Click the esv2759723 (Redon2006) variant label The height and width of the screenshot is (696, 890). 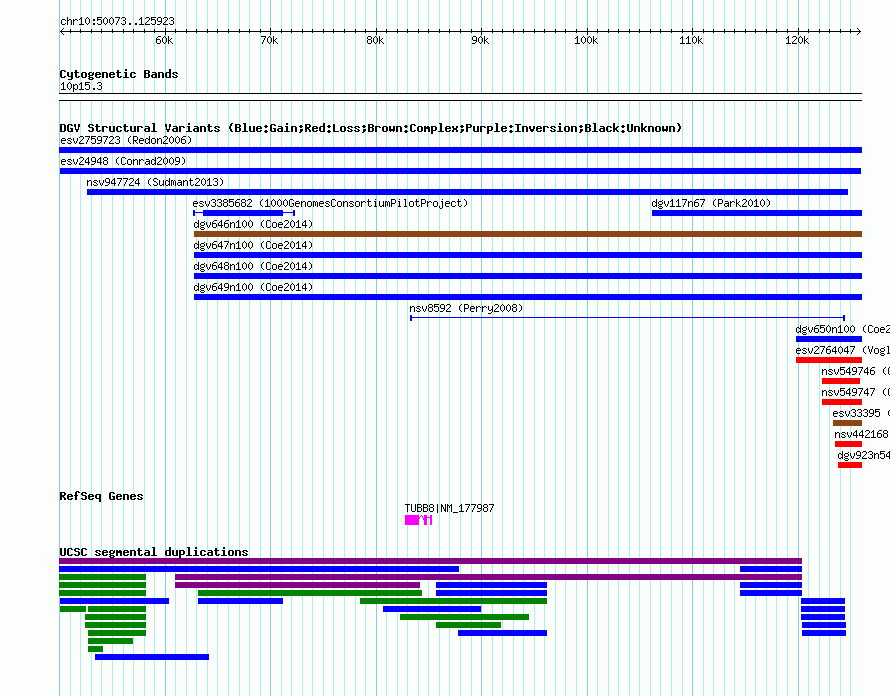pyautogui.click(x=126, y=140)
